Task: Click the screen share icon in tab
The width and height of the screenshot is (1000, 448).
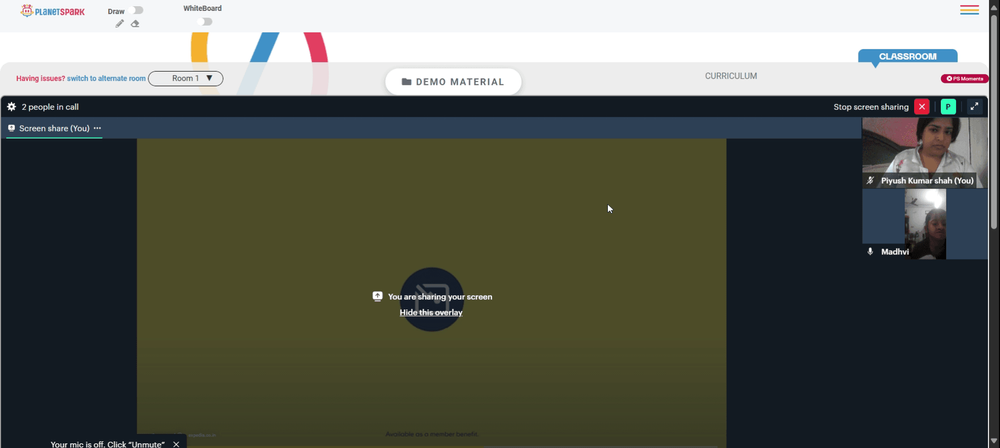Action: click(x=11, y=128)
